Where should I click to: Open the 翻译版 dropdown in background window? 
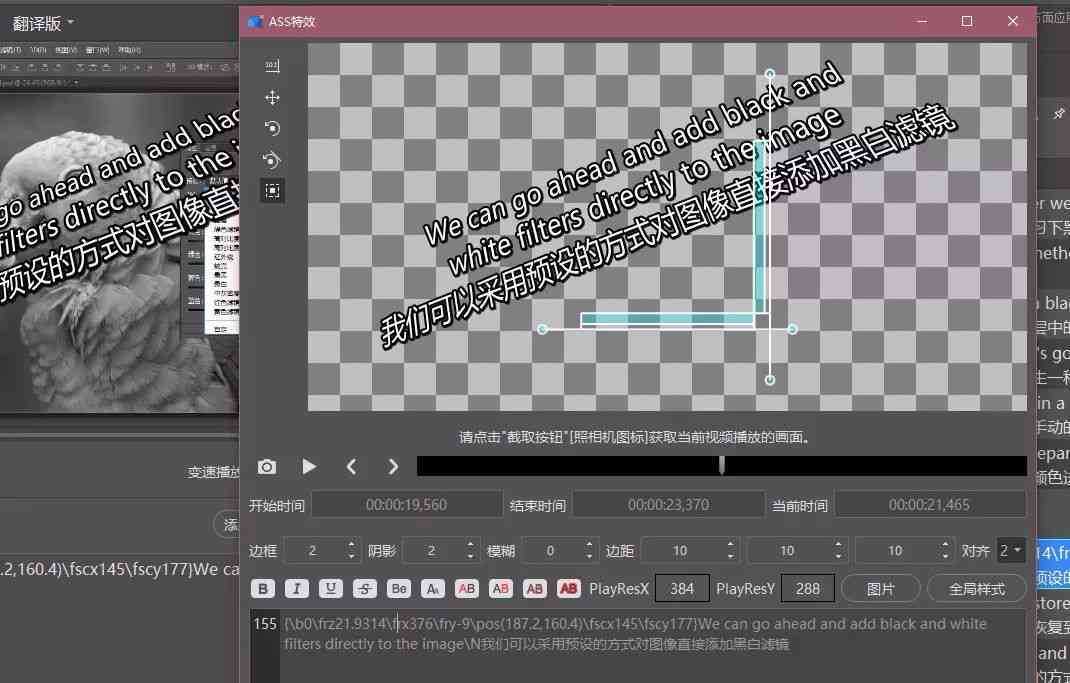coord(43,24)
